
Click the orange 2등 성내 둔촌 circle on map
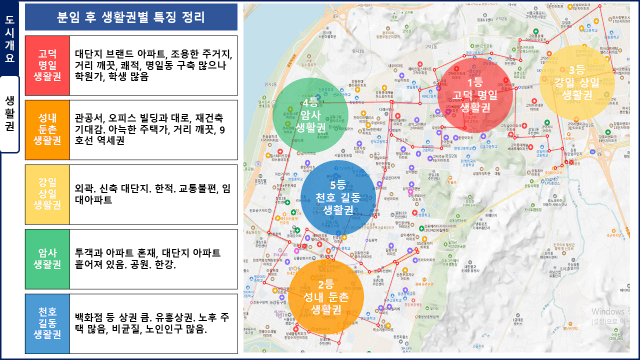(x=326, y=297)
